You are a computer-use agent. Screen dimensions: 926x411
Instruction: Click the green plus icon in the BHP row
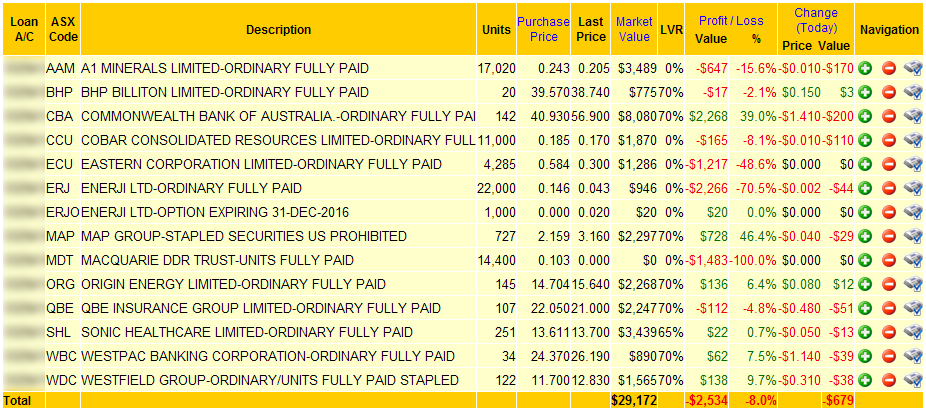[865, 93]
